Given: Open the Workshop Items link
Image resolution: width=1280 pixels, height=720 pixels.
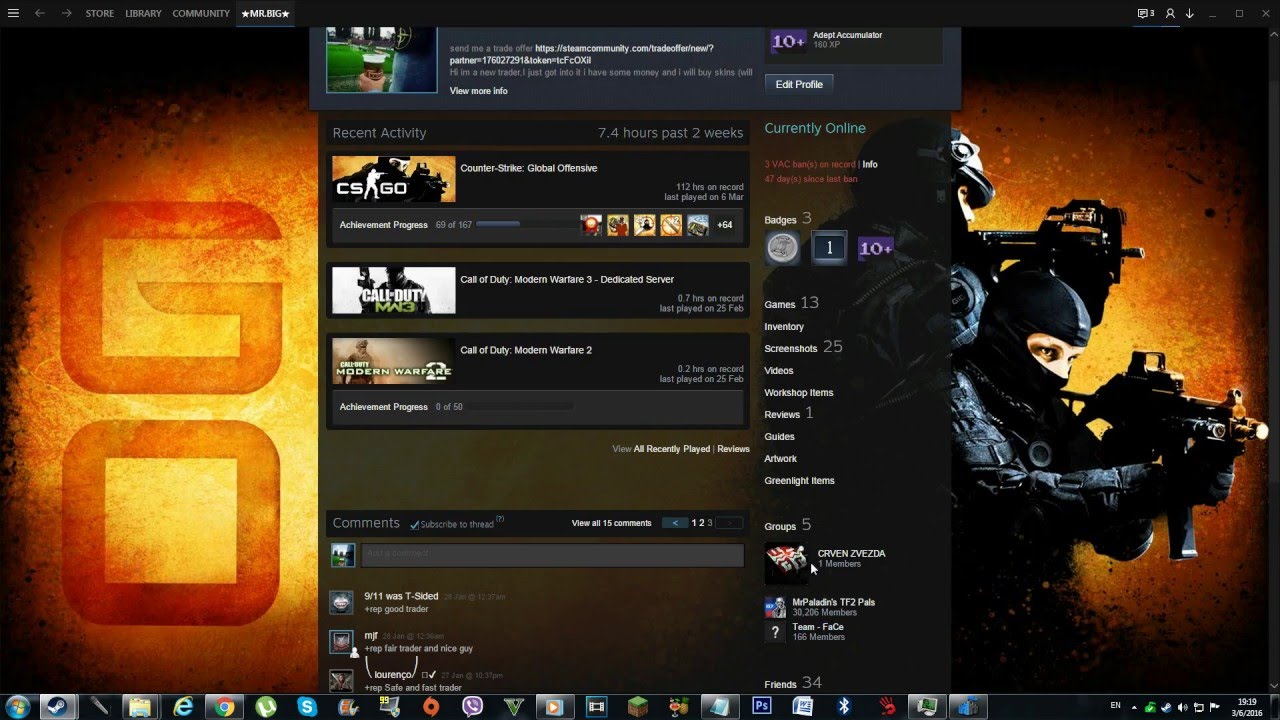Looking at the screenshot, I should click(x=799, y=393).
